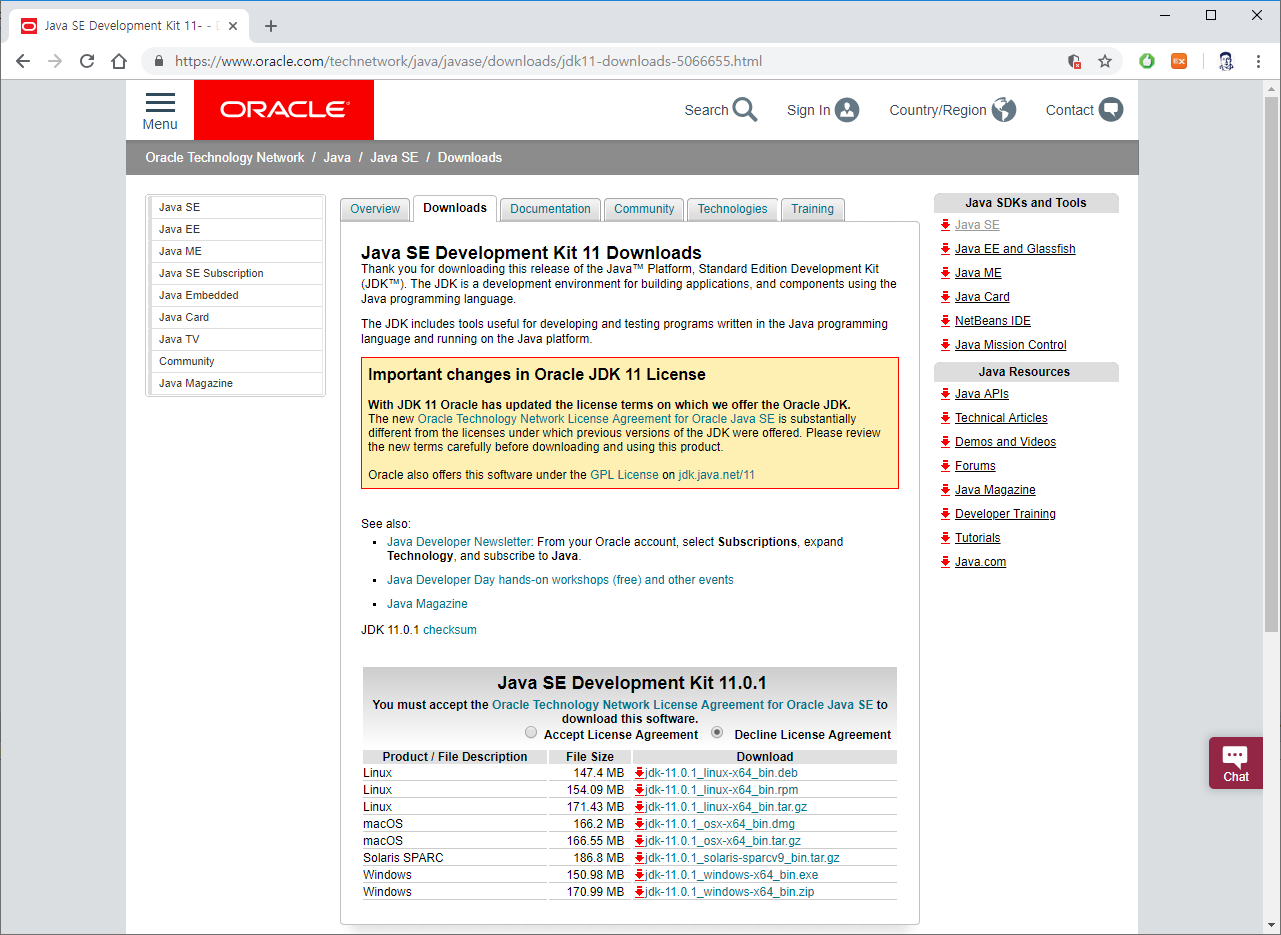This screenshot has width=1281, height=935.
Task: Click the orange EX extension icon
Action: click(1179, 61)
